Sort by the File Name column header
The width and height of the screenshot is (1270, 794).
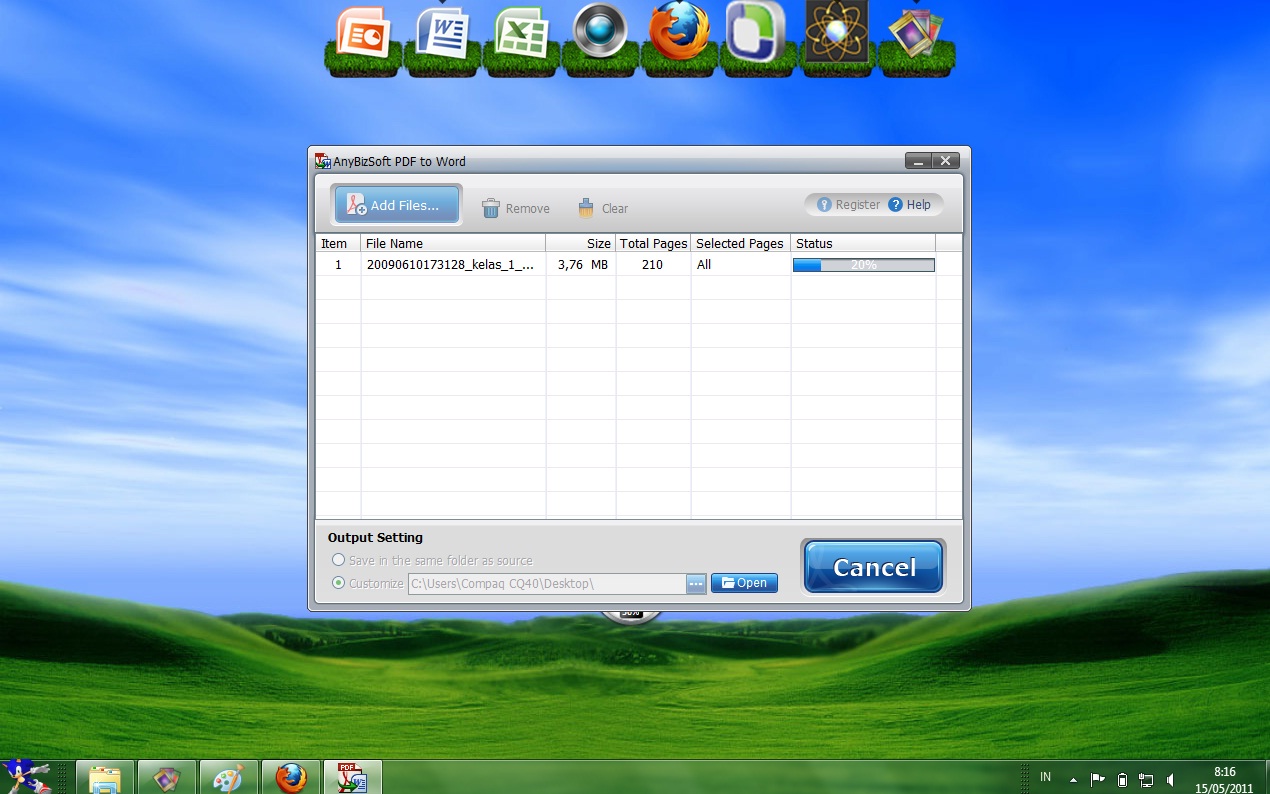[453, 243]
